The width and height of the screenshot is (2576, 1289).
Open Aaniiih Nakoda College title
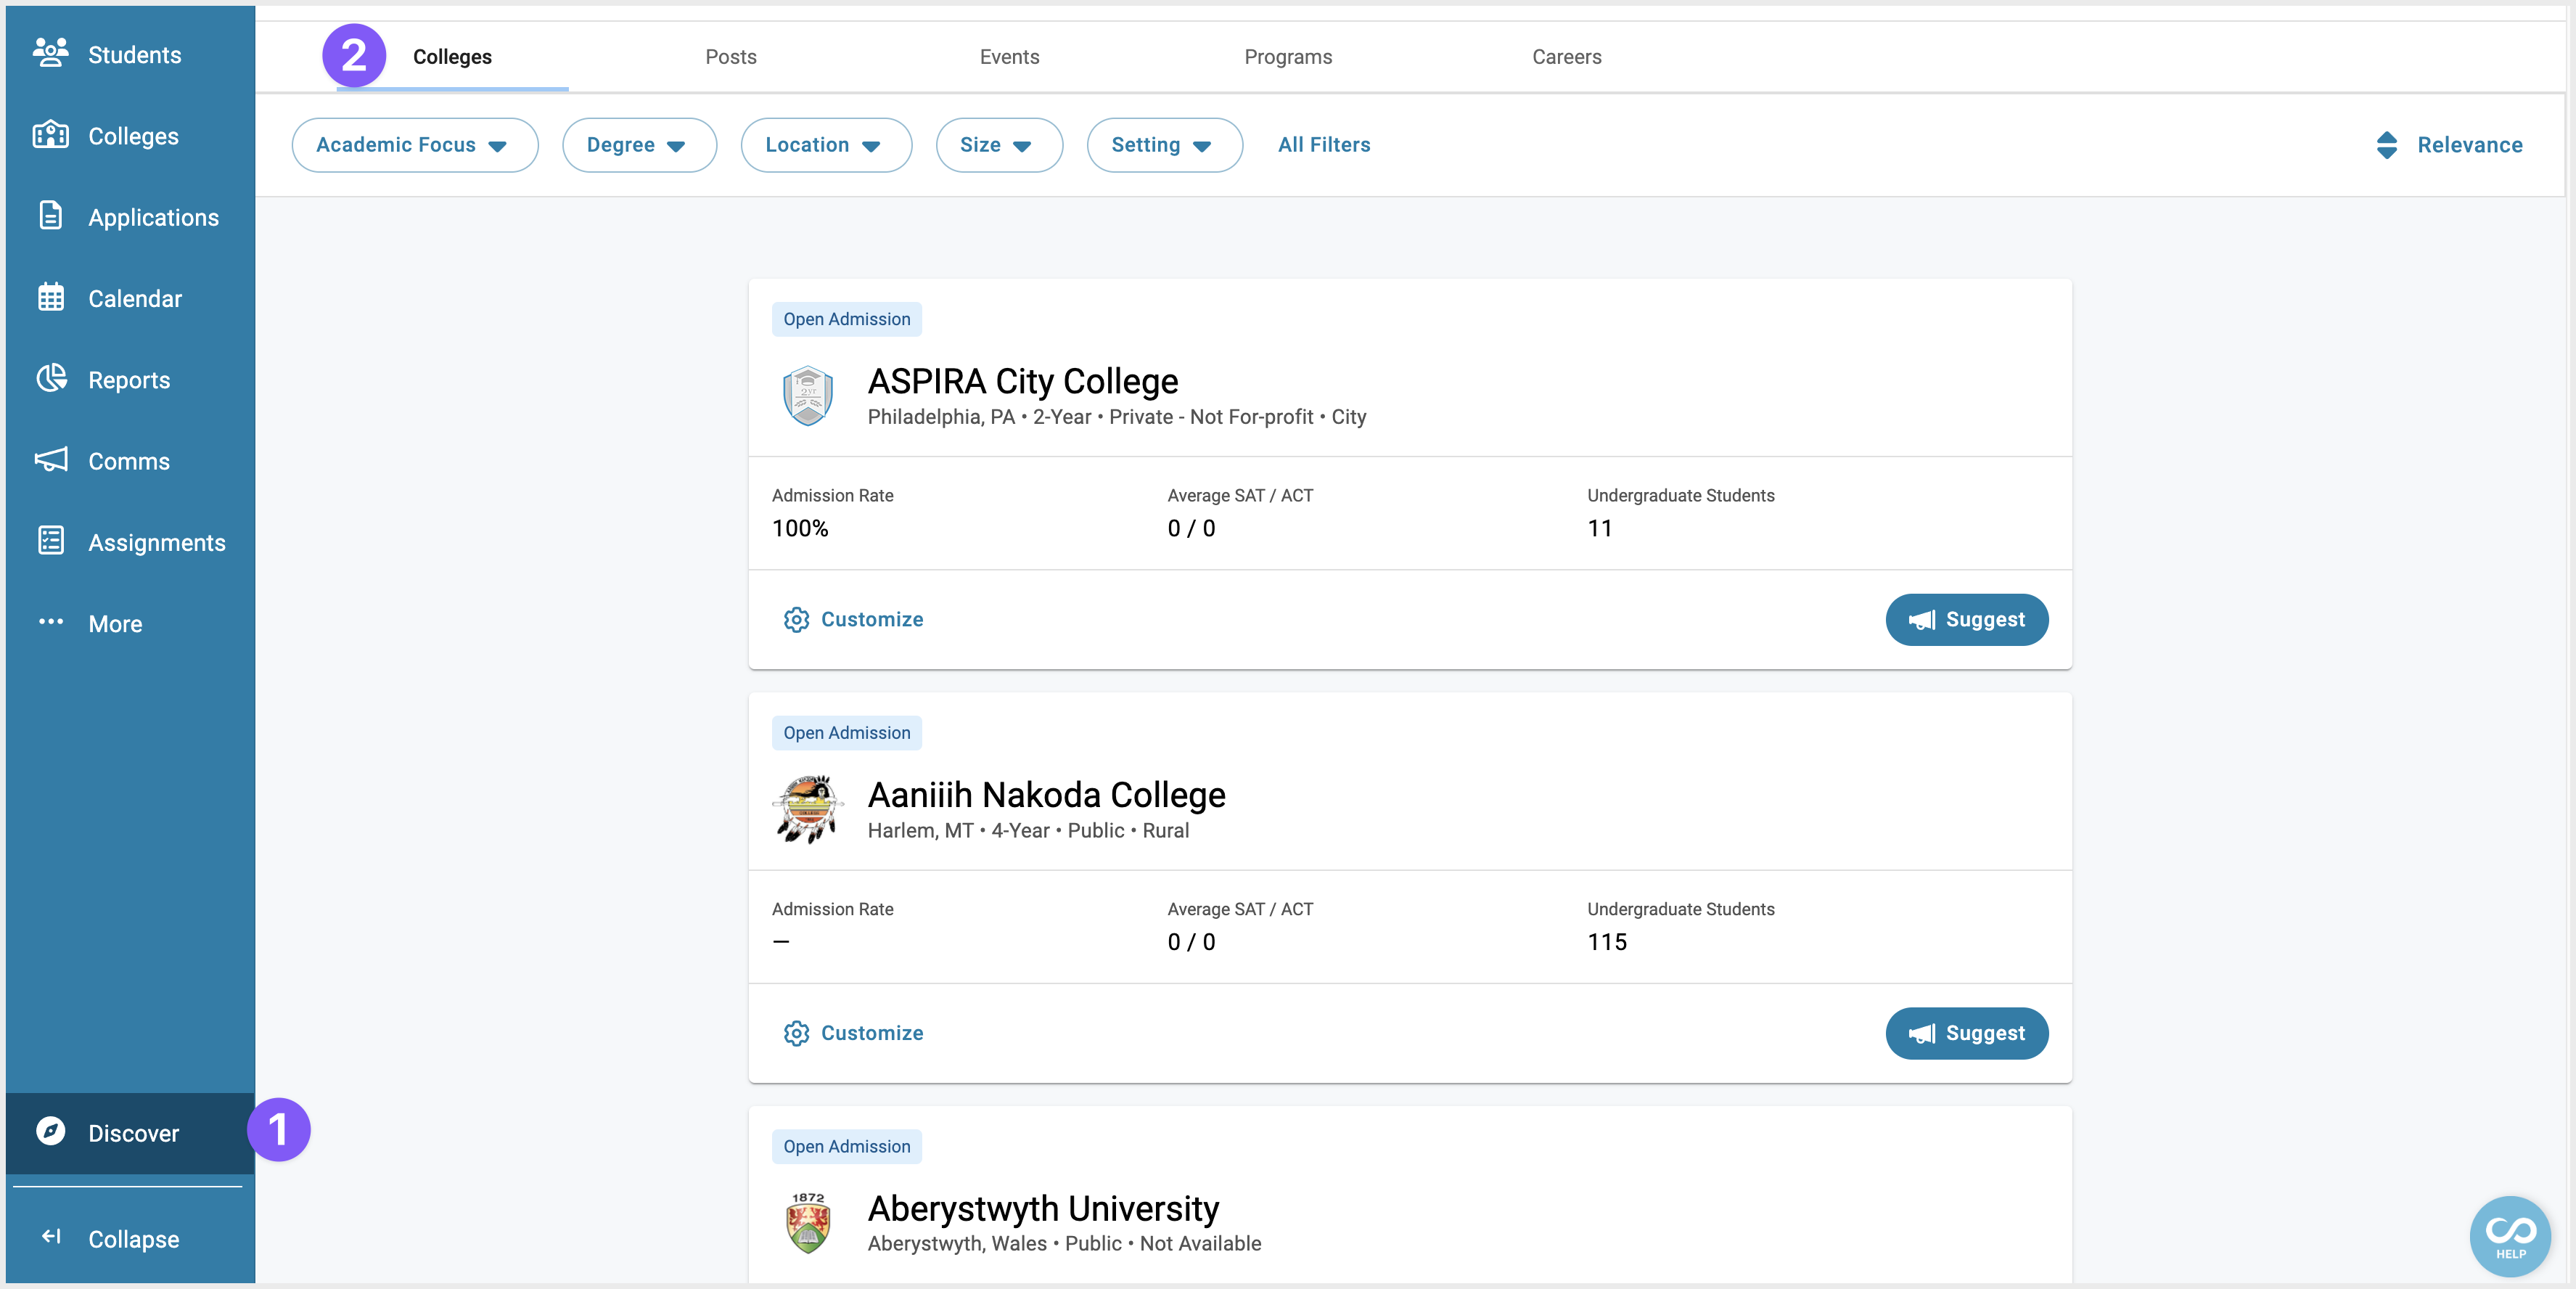pos(1046,795)
